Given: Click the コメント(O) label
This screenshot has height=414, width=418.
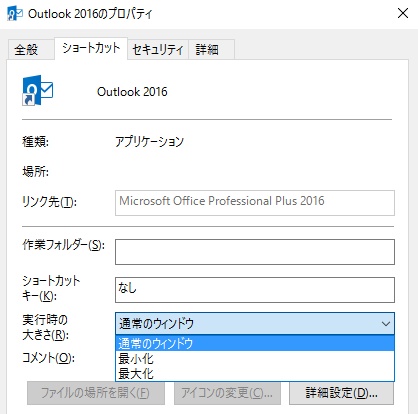Looking at the screenshot, I should 49,358.
